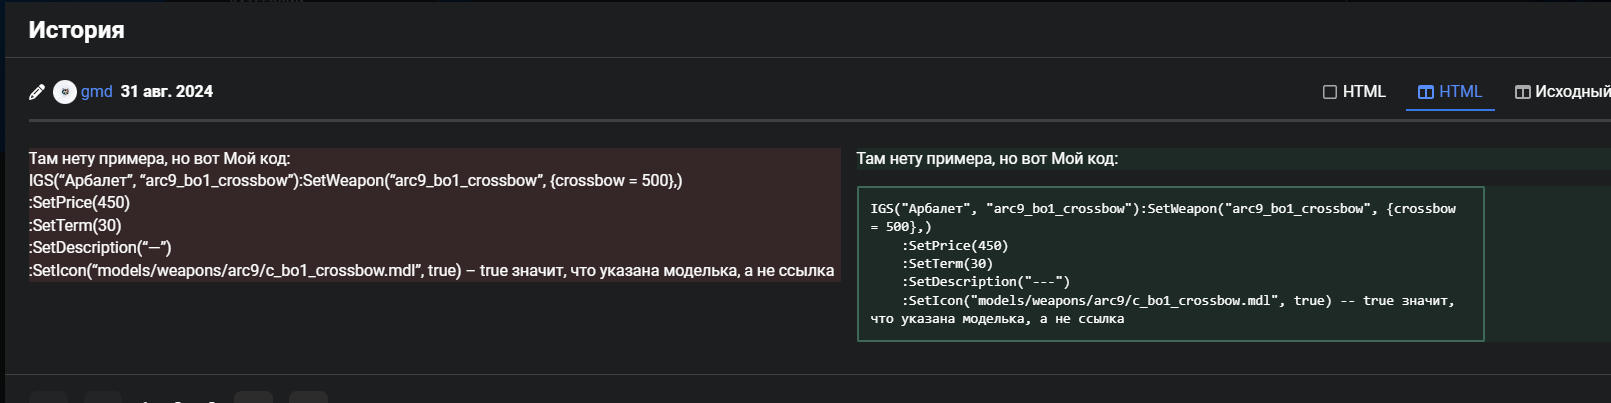This screenshot has height=403, width=1611.
Task: Switch to the inline HTML view tab
Action: (x=1364, y=92)
